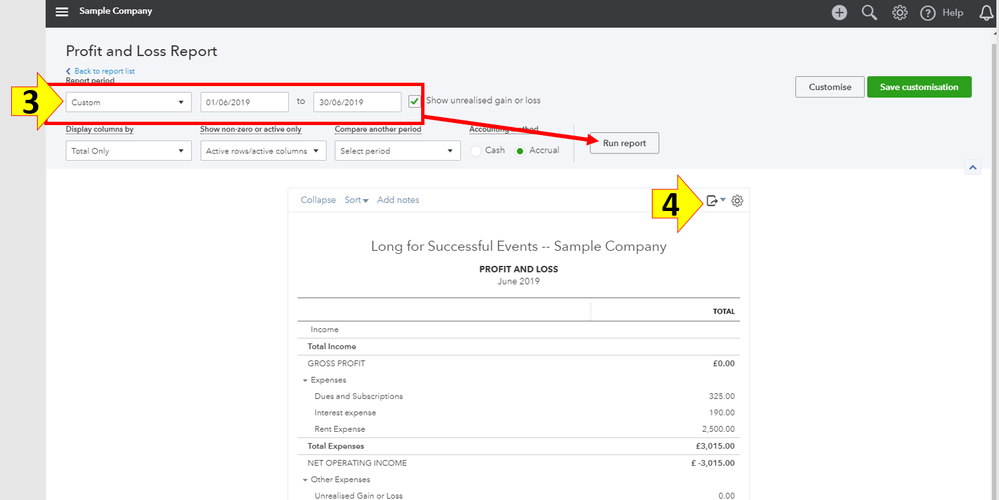
Task: Click Collapse in report toolbar
Action: coord(318,200)
